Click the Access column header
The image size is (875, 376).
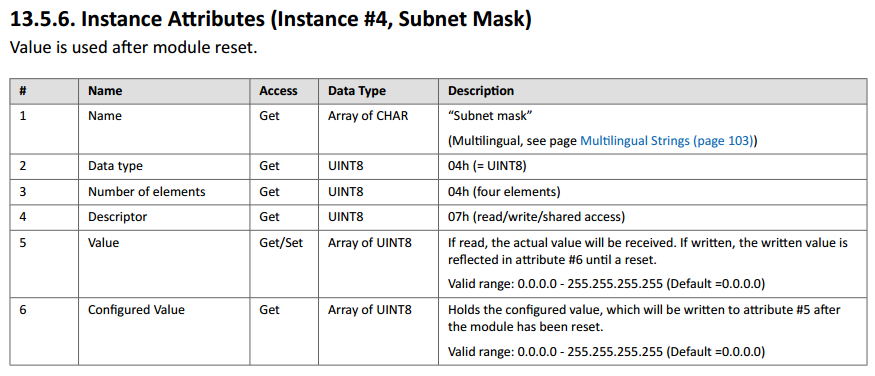tap(278, 90)
